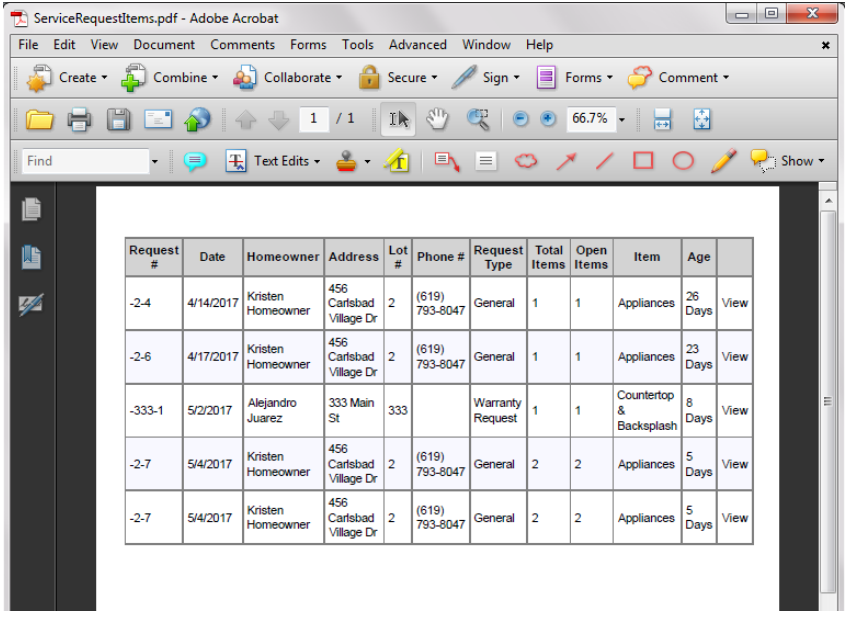The width and height of the screenshot is (850, 617).
Task: Add a Sticky Note comment
Action: click(195, 161)
